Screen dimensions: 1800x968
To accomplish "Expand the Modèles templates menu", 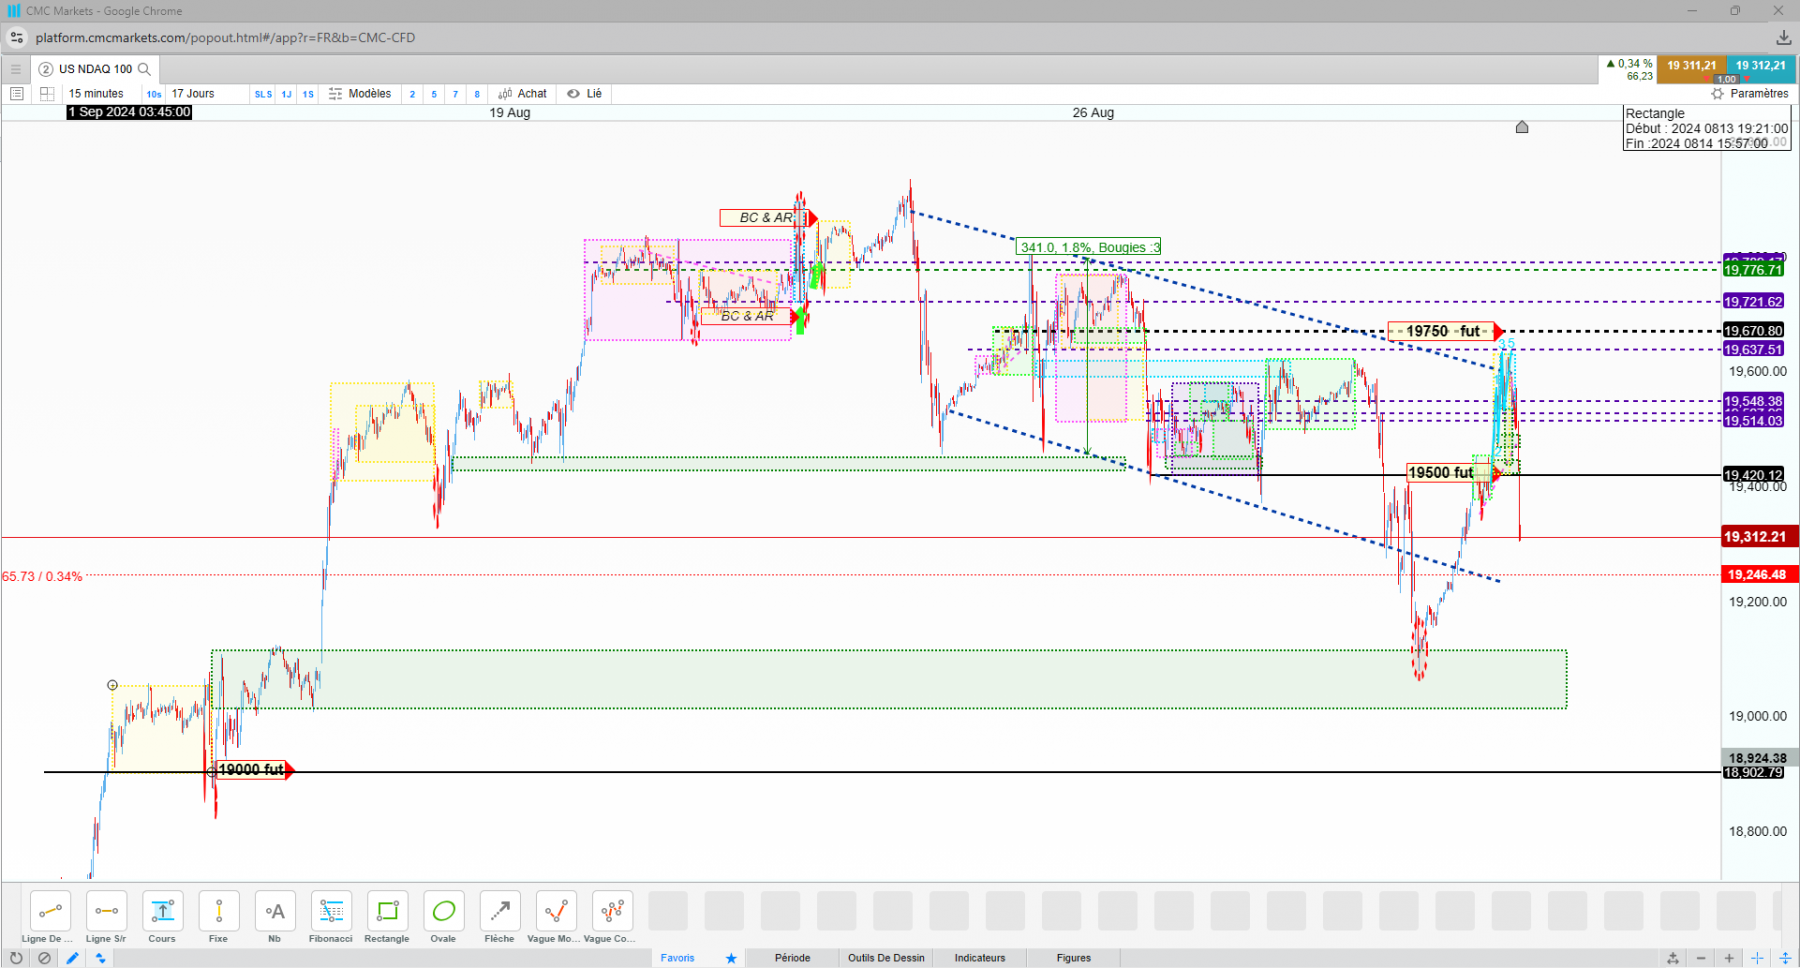I will click(360, 94).
